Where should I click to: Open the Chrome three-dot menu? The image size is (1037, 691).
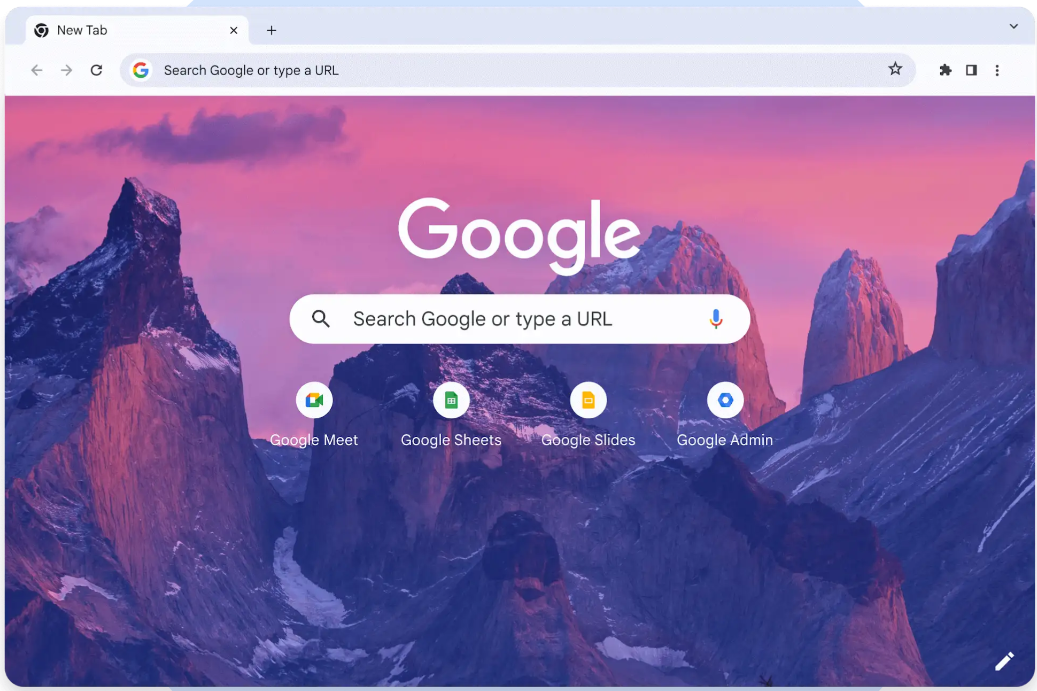(997, 70)
